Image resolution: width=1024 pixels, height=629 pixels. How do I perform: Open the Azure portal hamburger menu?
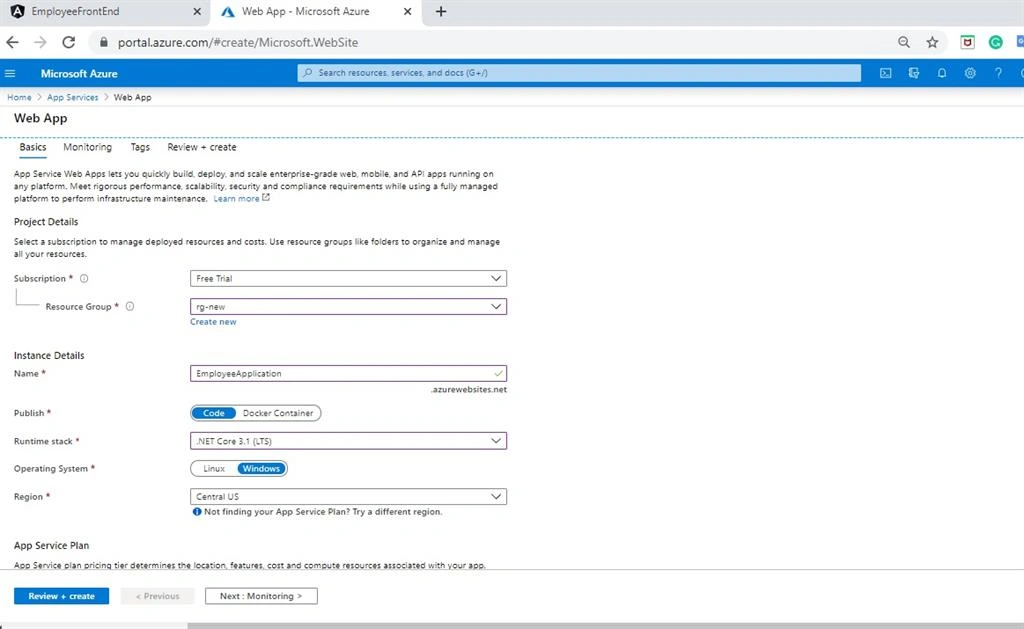tap(10, 73)
